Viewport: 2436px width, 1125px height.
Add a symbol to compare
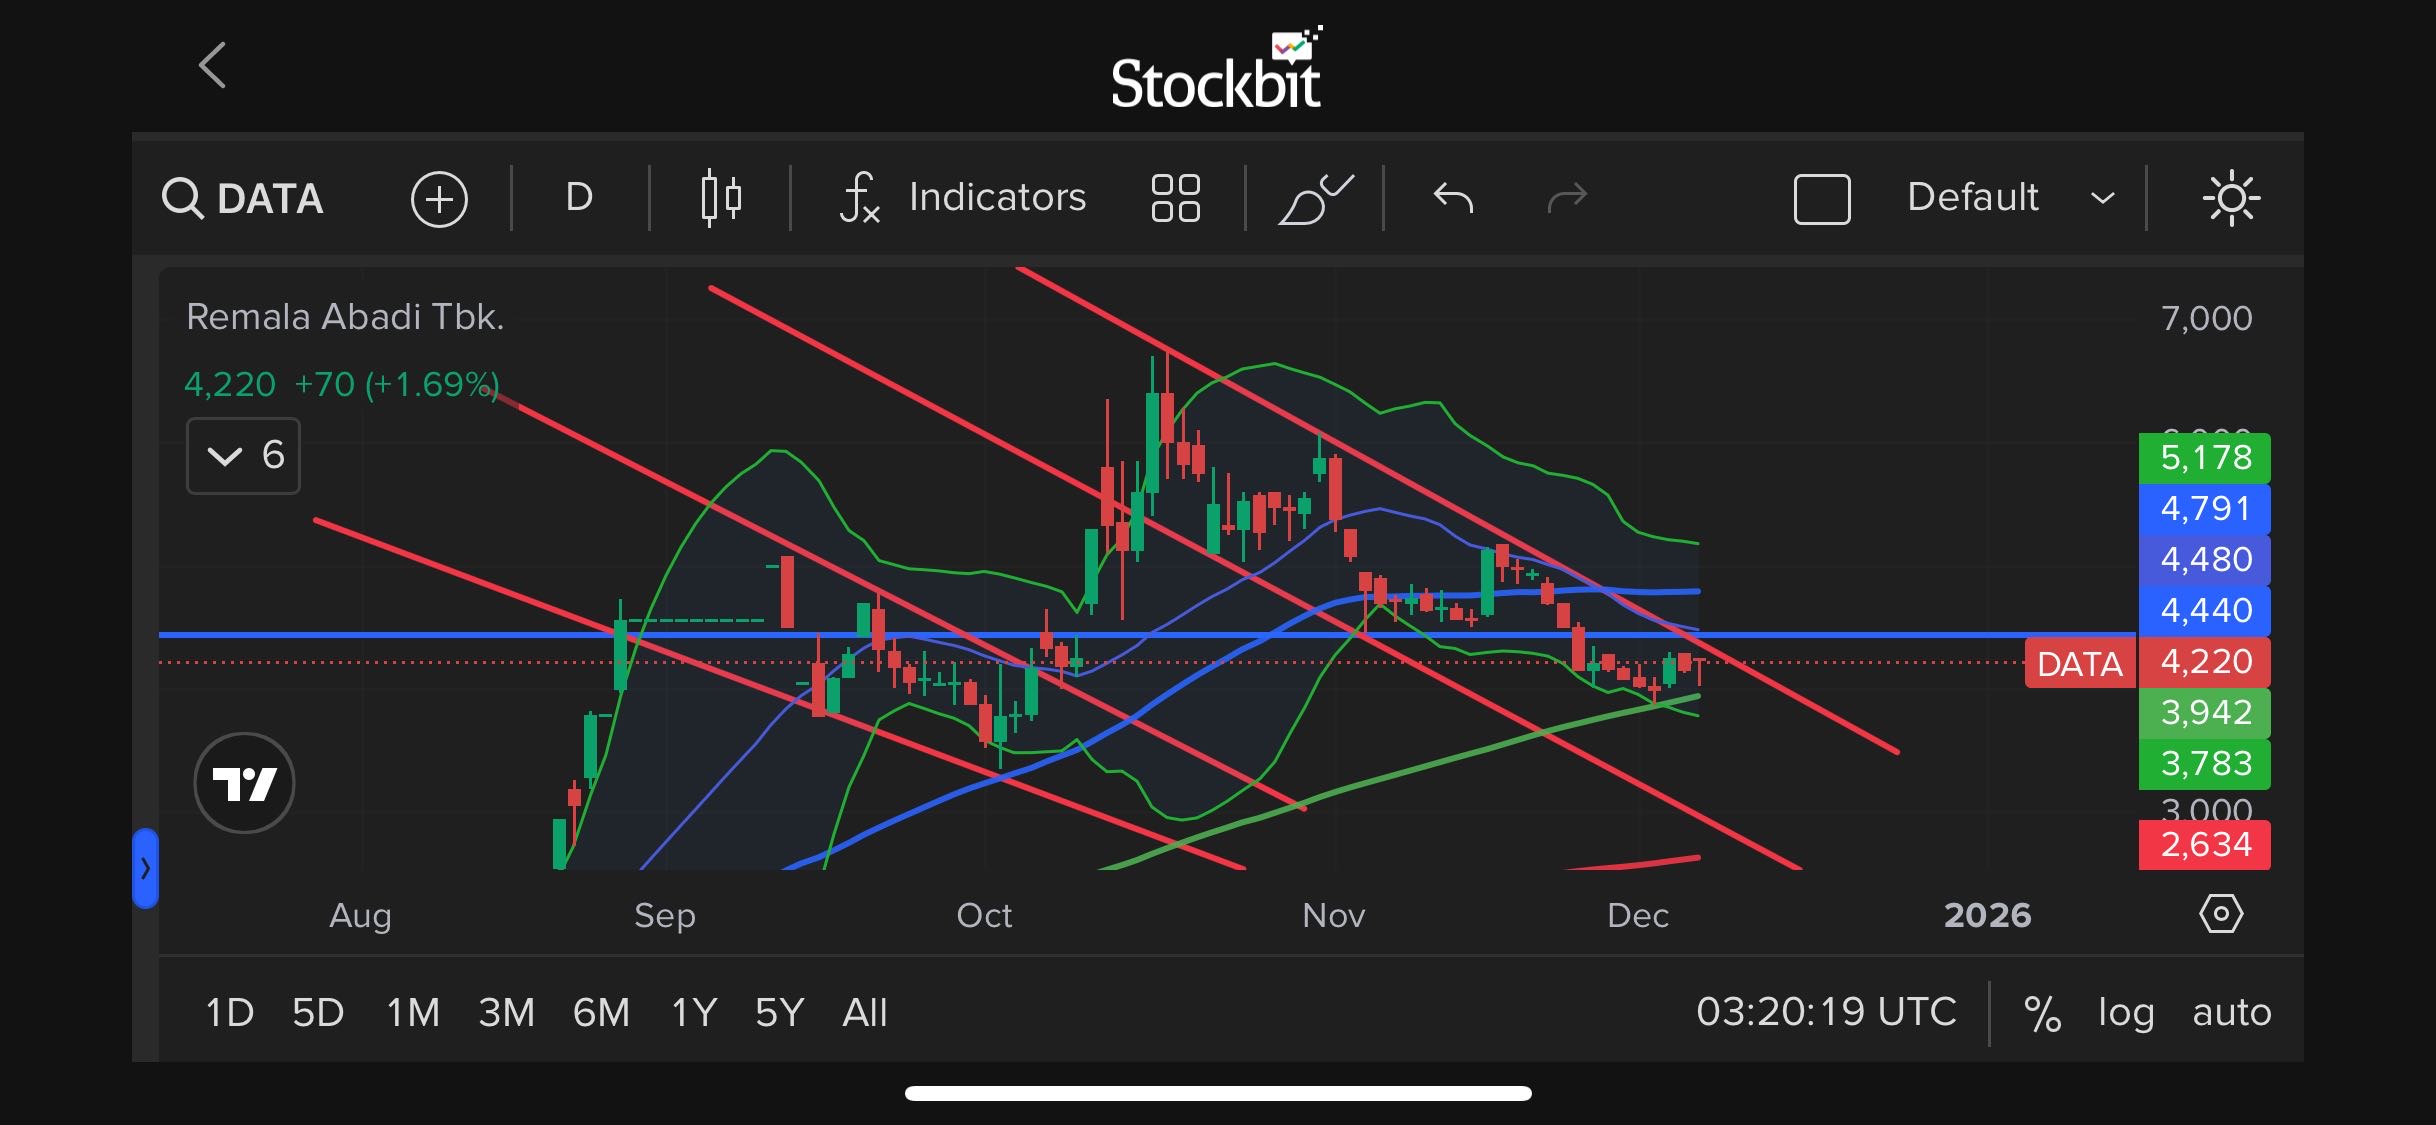(439, 199)
